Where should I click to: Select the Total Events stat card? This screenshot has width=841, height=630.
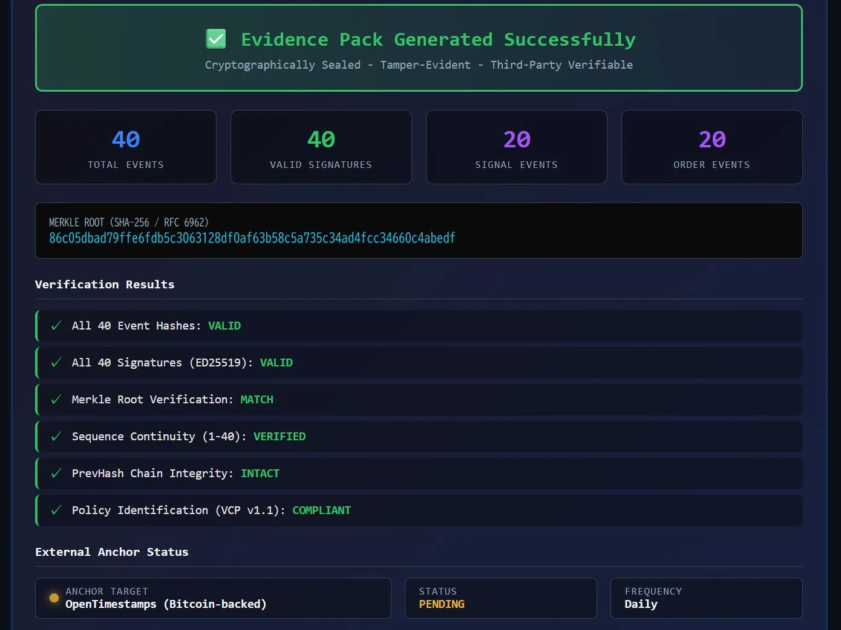[x=126, y=147]
